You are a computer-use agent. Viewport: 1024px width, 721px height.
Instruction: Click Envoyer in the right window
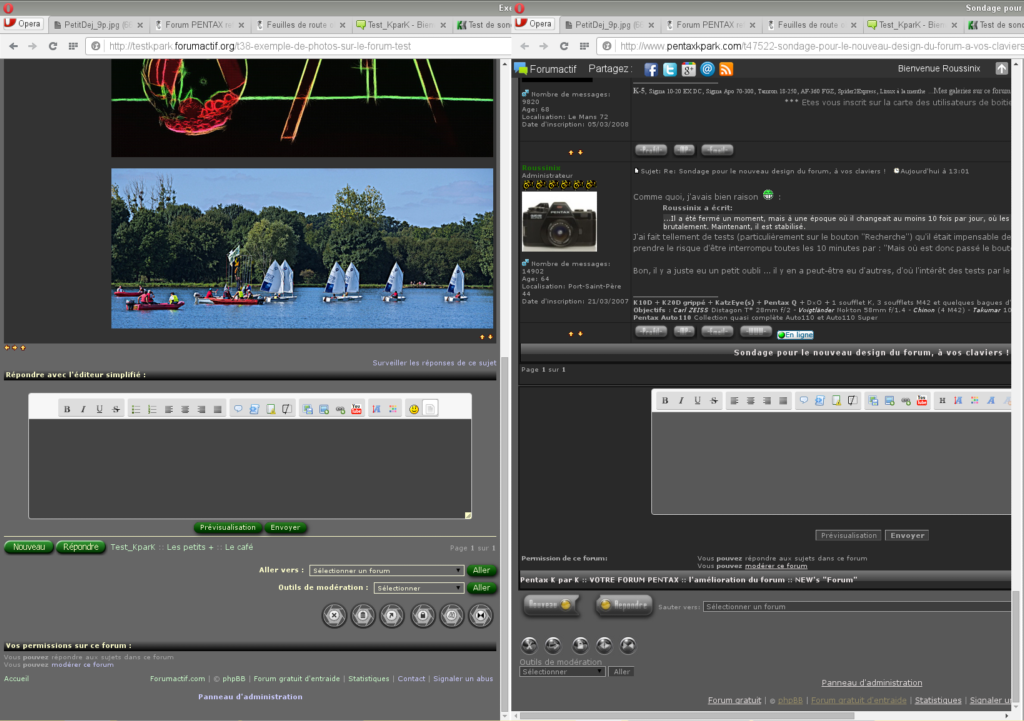click(x=907, y=536)
